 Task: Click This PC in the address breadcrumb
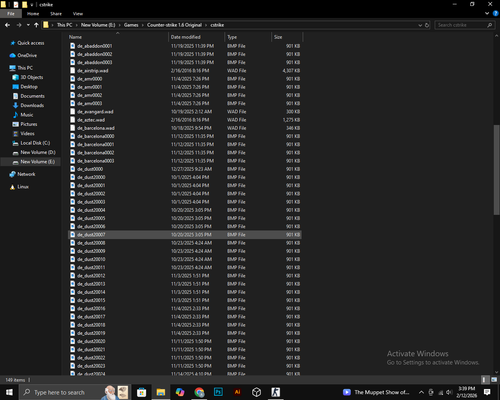tap(64, 25)
